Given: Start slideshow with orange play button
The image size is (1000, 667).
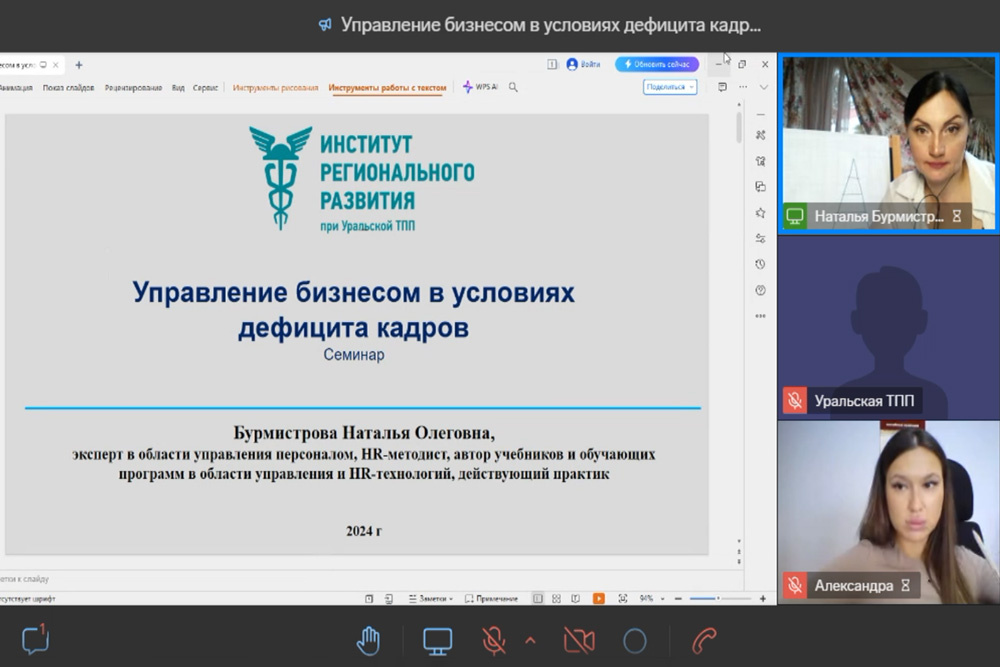Looking at the screenshot, I should (598, 599).
